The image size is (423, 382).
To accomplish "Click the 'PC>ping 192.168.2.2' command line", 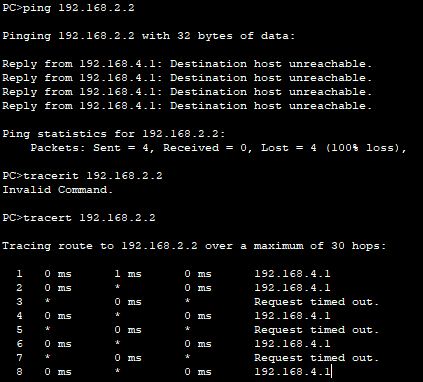I will tap(68, 8).
